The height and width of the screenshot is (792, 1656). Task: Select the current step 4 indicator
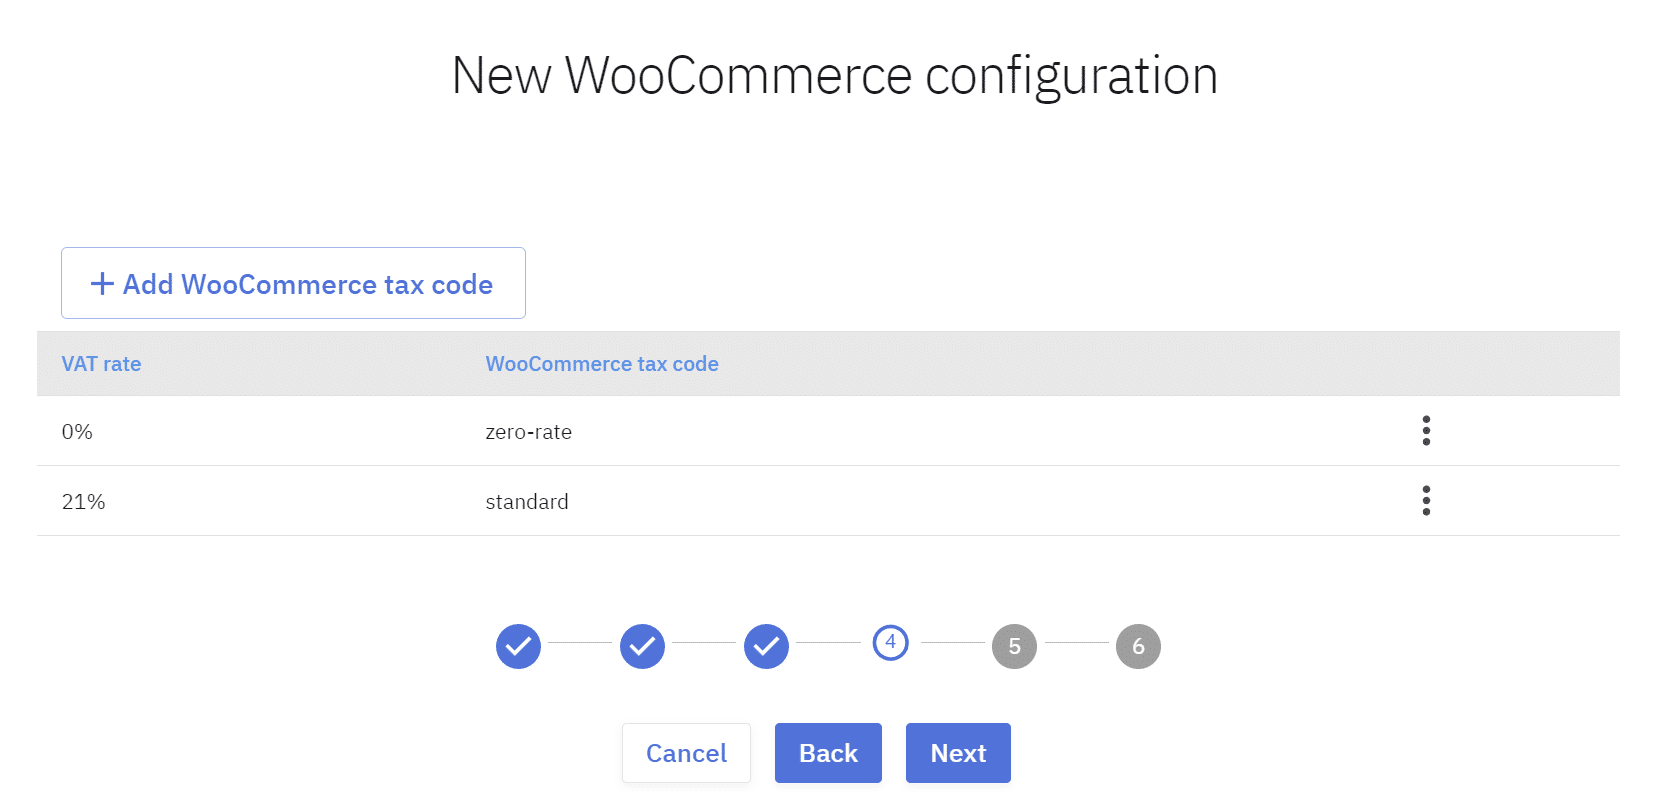click(890, 642)
